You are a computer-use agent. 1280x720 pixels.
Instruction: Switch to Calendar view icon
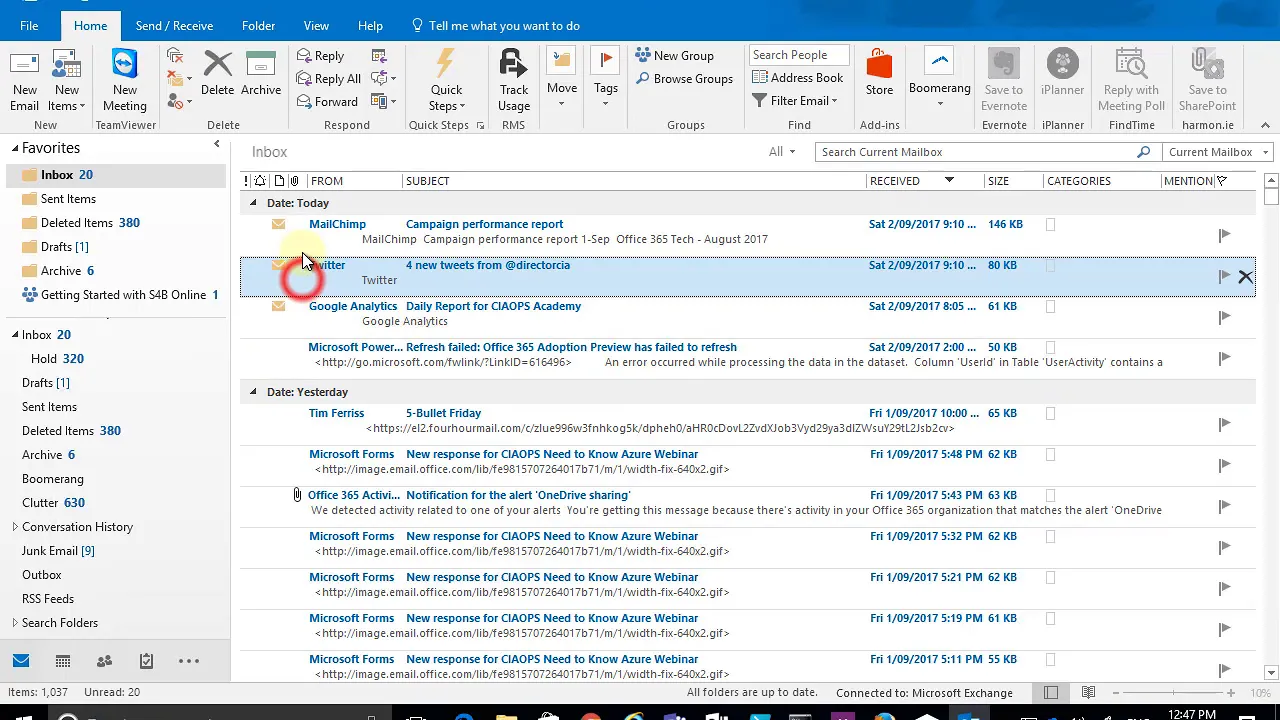(63, 661)
